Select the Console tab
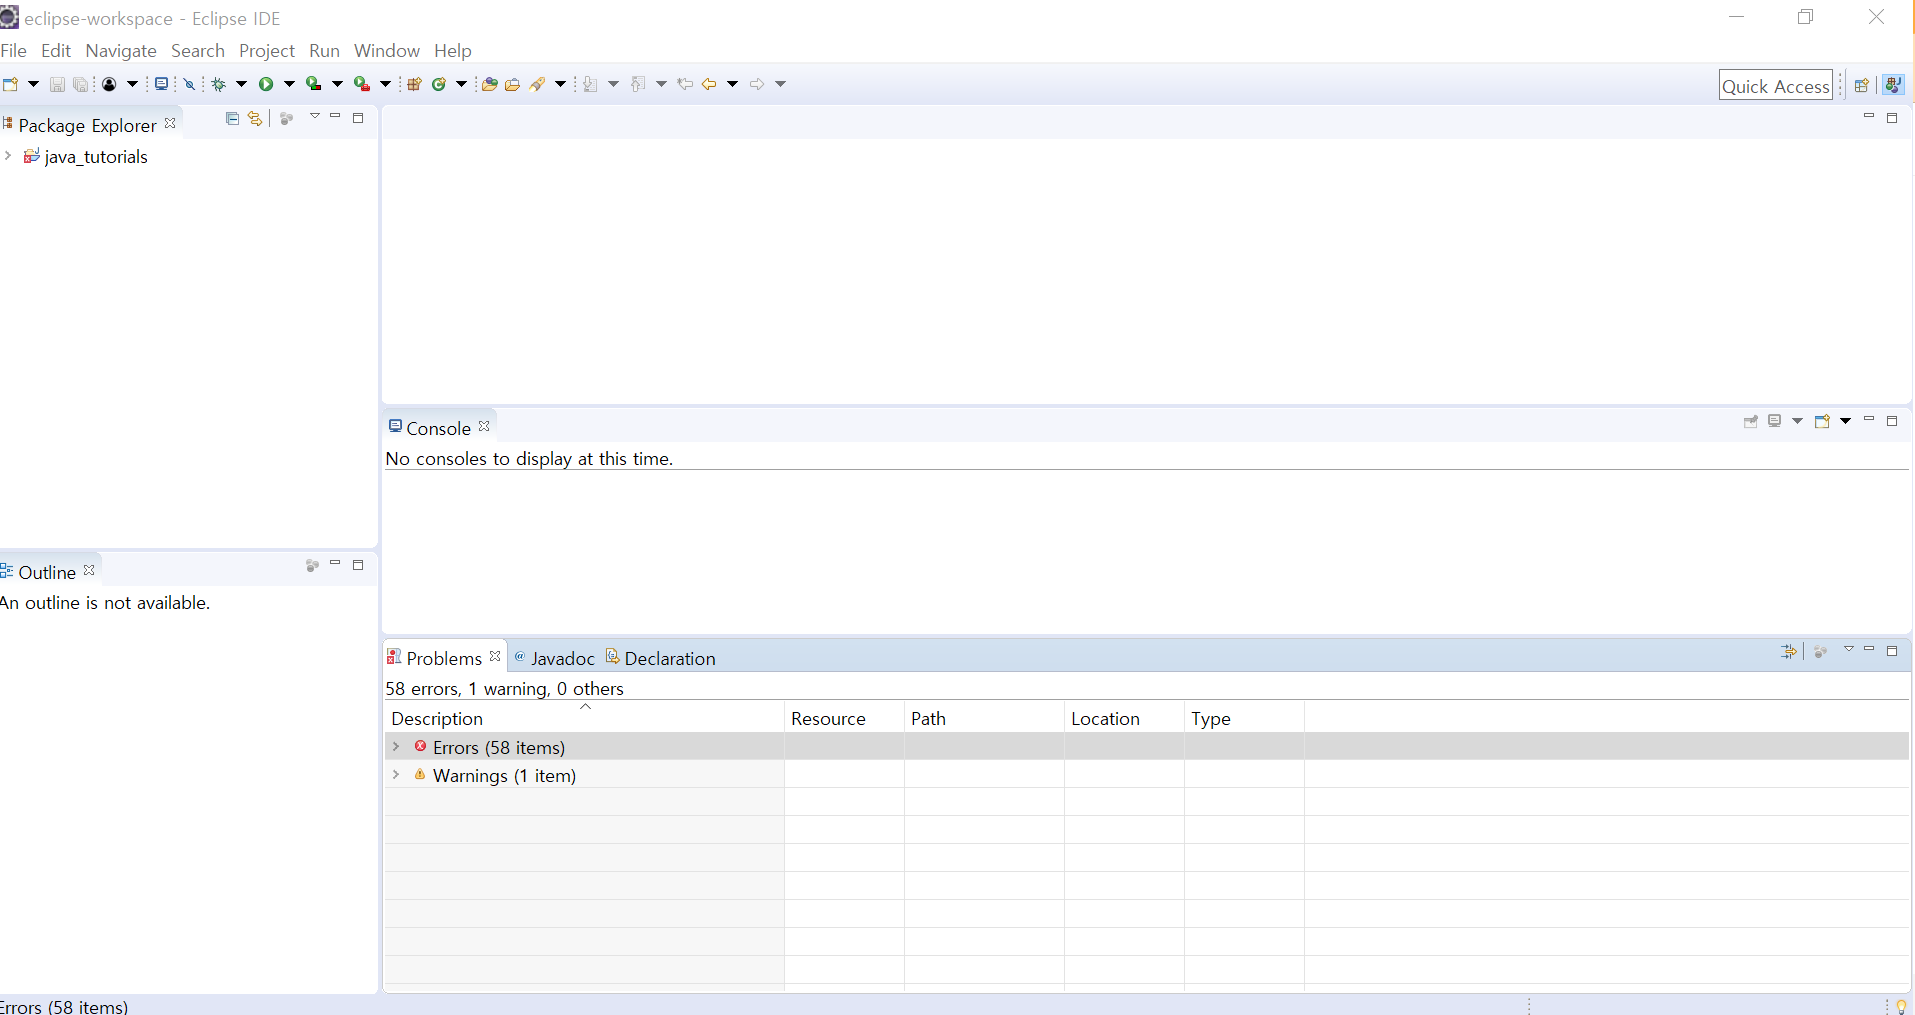The height and width of the screenshot is (1015, 1915). tap(438, 428)
